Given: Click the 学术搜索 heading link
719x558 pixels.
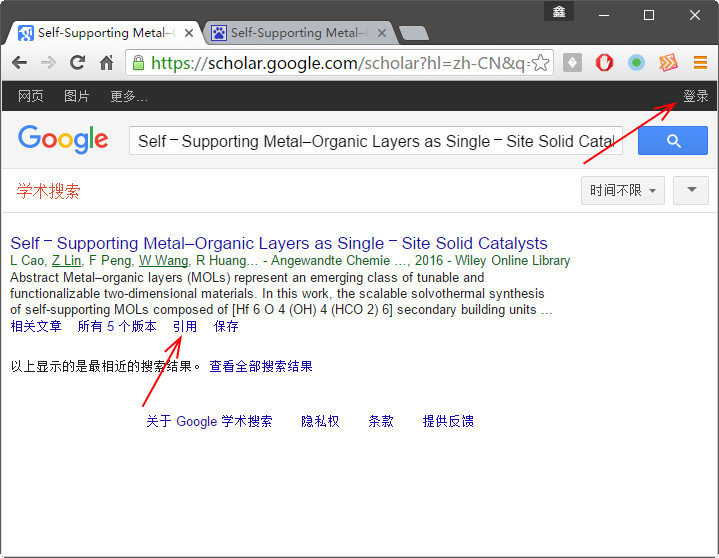Looking at the screenshot, I should pyautogui.click(x=49, y=191).
